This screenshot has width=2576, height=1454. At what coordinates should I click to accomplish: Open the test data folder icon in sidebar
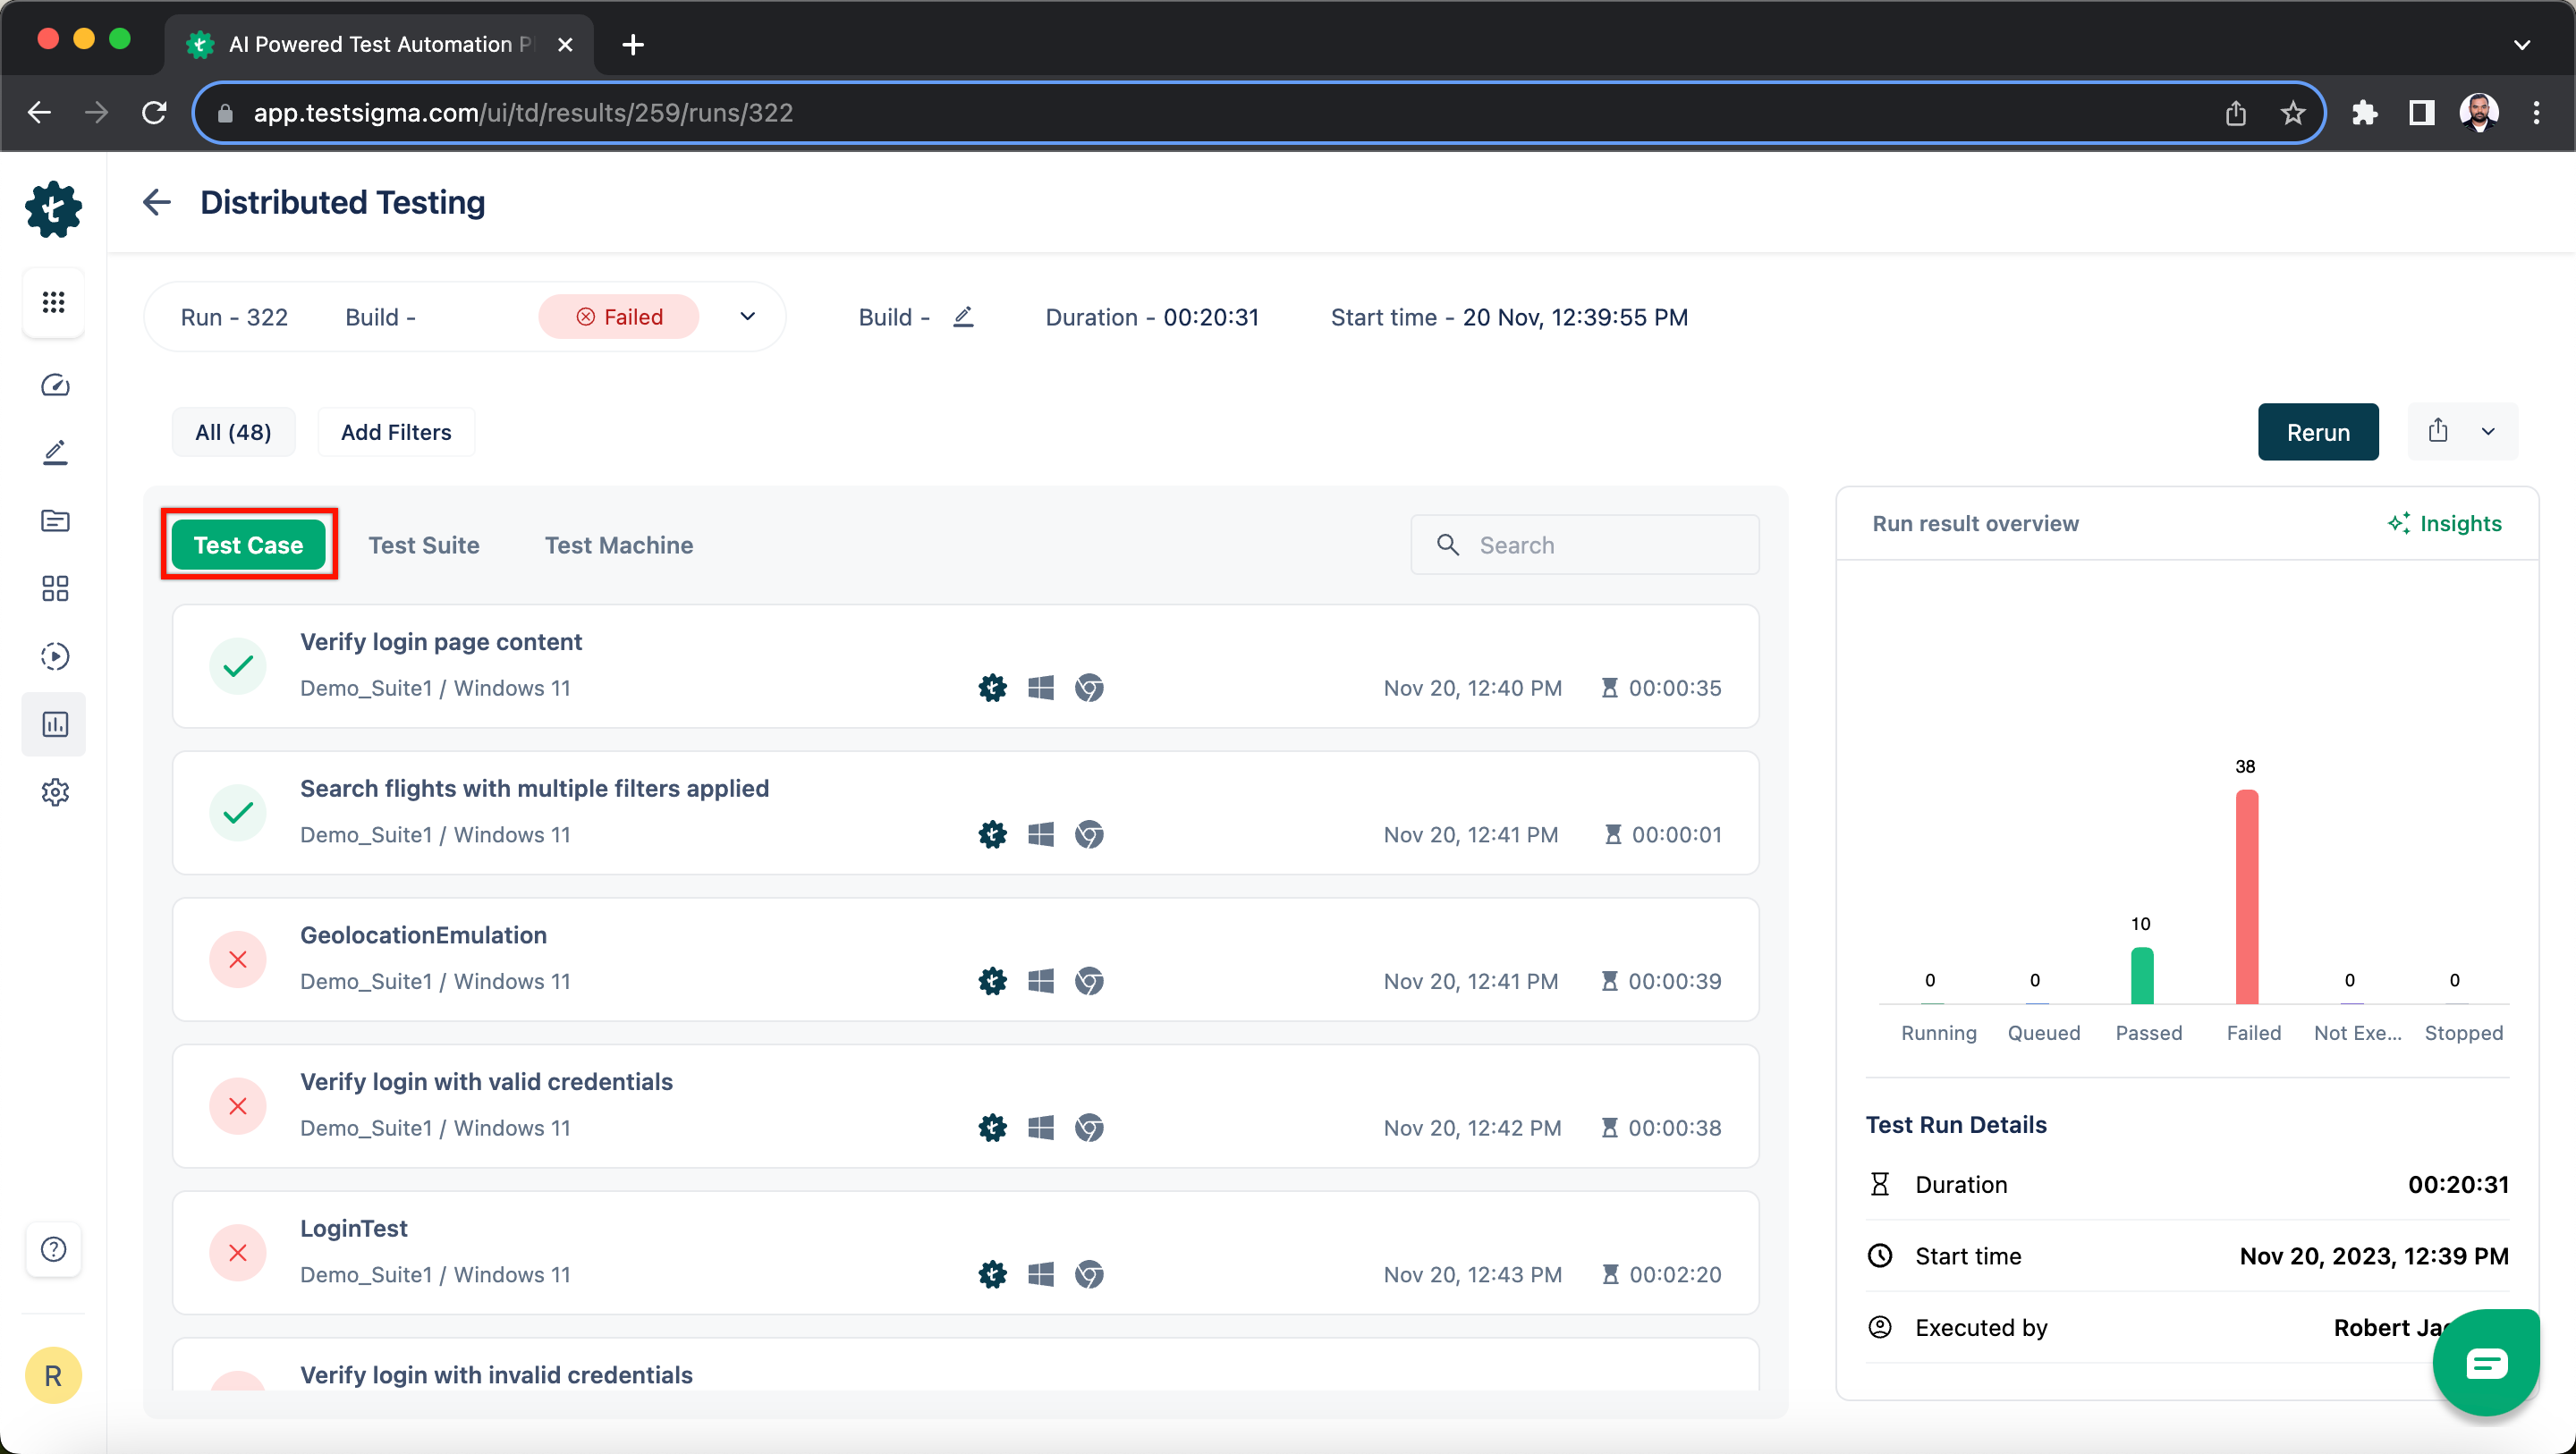55,520
